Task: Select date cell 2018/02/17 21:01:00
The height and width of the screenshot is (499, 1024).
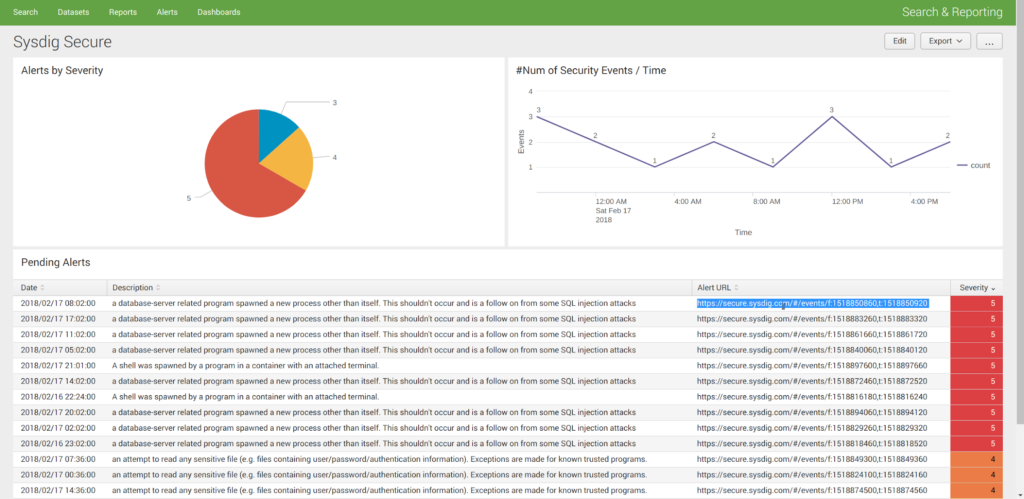Action: point(57,366)
